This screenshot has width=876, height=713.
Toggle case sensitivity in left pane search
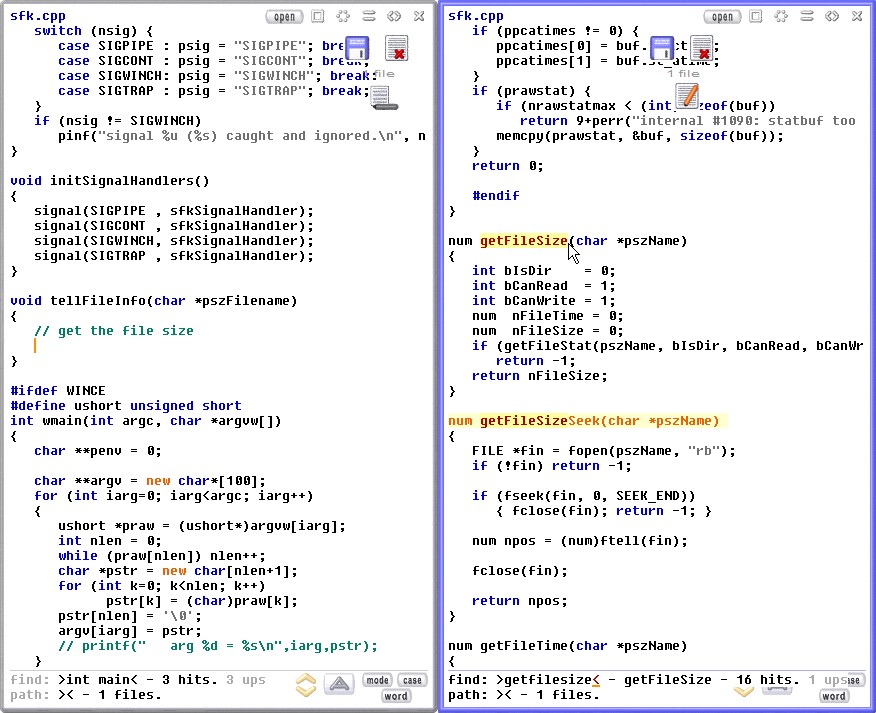tap(412, 681)
